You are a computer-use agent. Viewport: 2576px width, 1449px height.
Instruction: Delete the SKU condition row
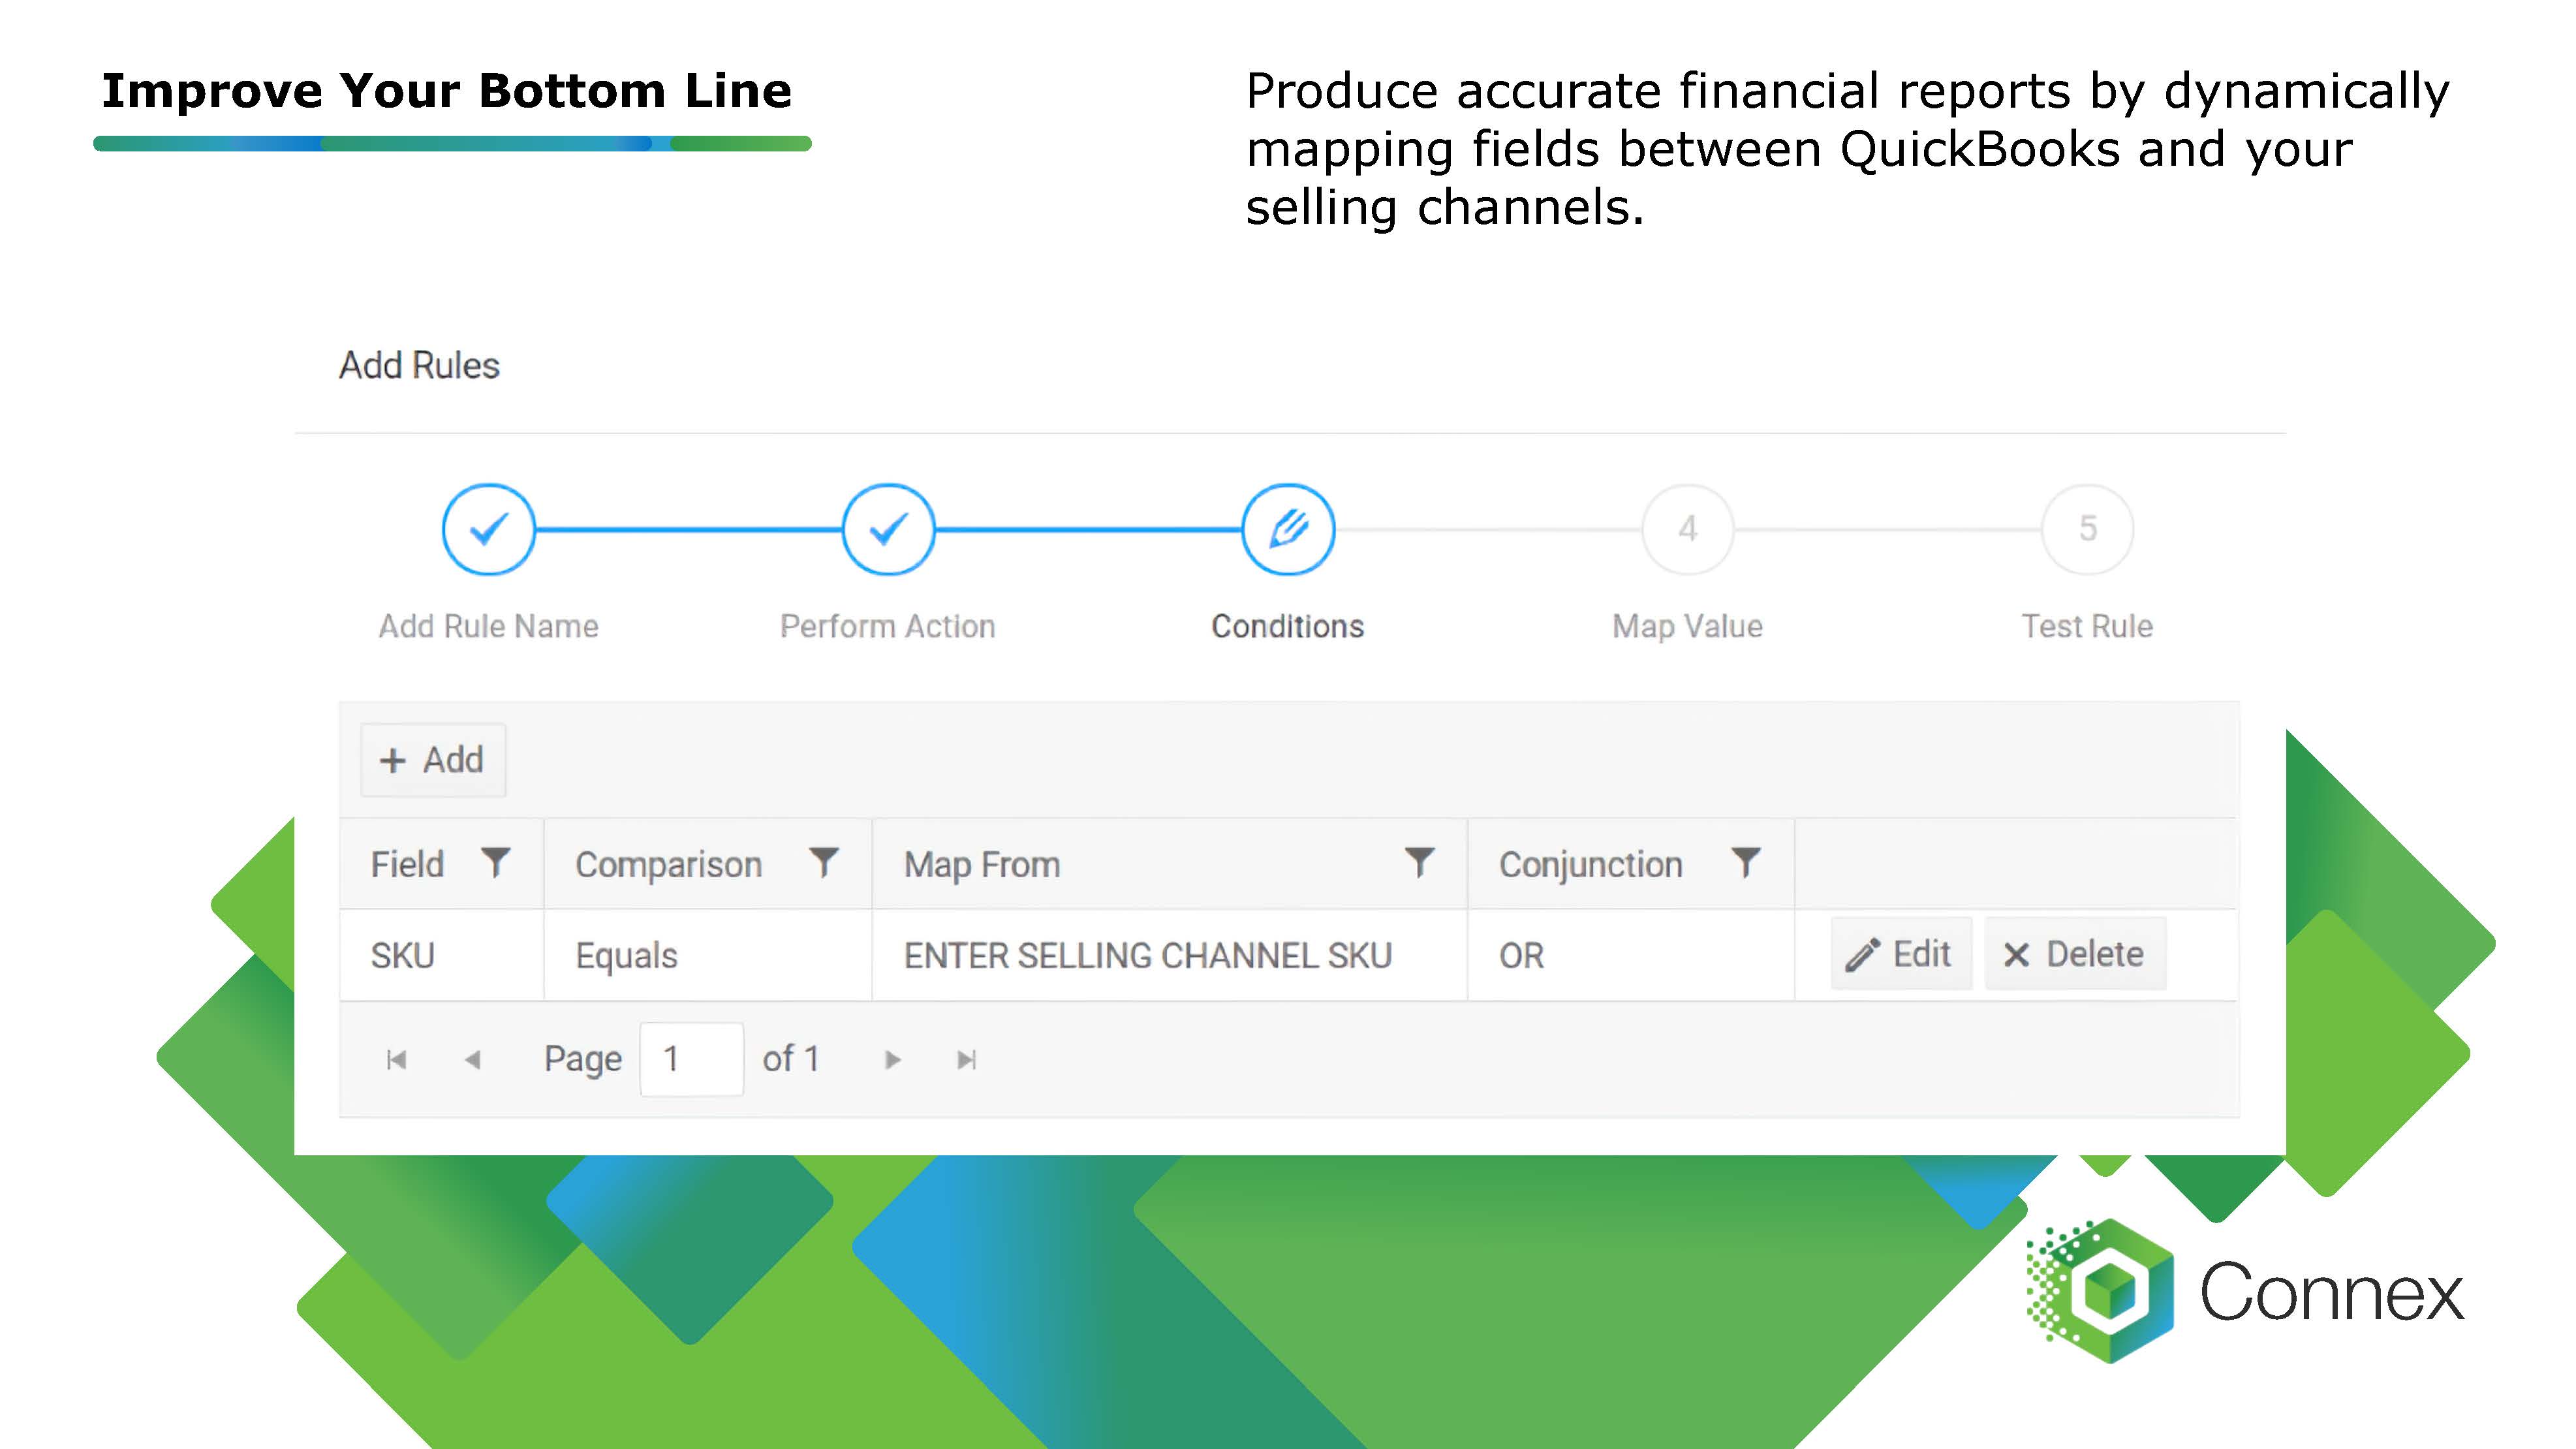point(2074,954)
